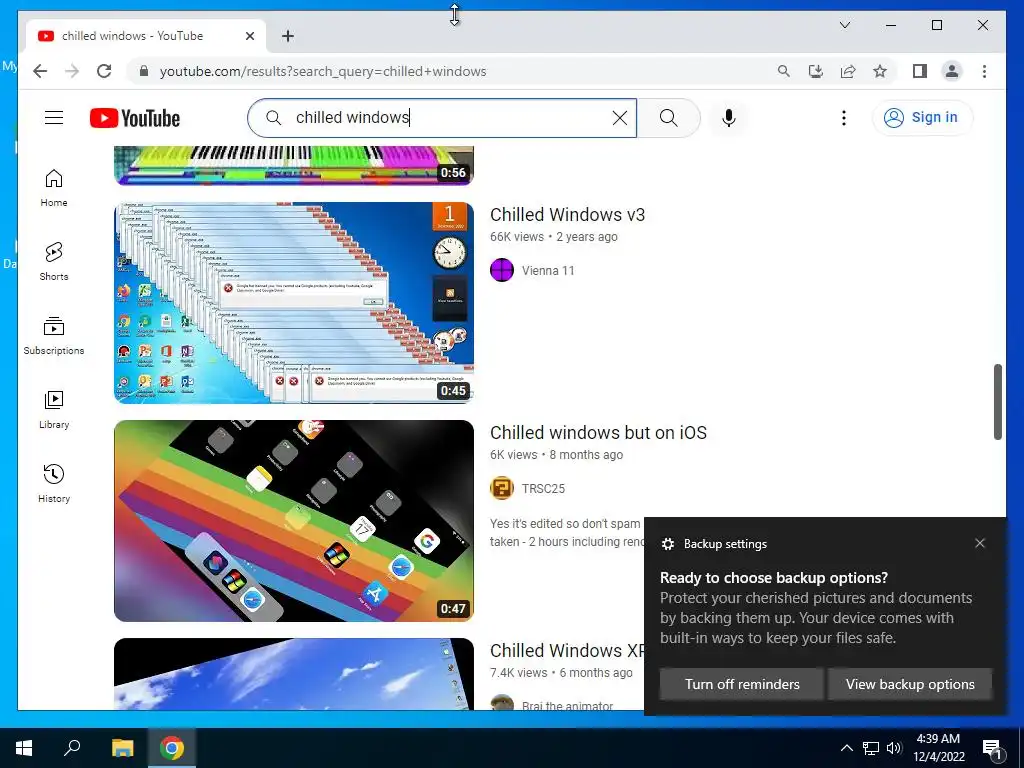Open taskbar search
The image size is (1024, 768).
coord(72,748)
